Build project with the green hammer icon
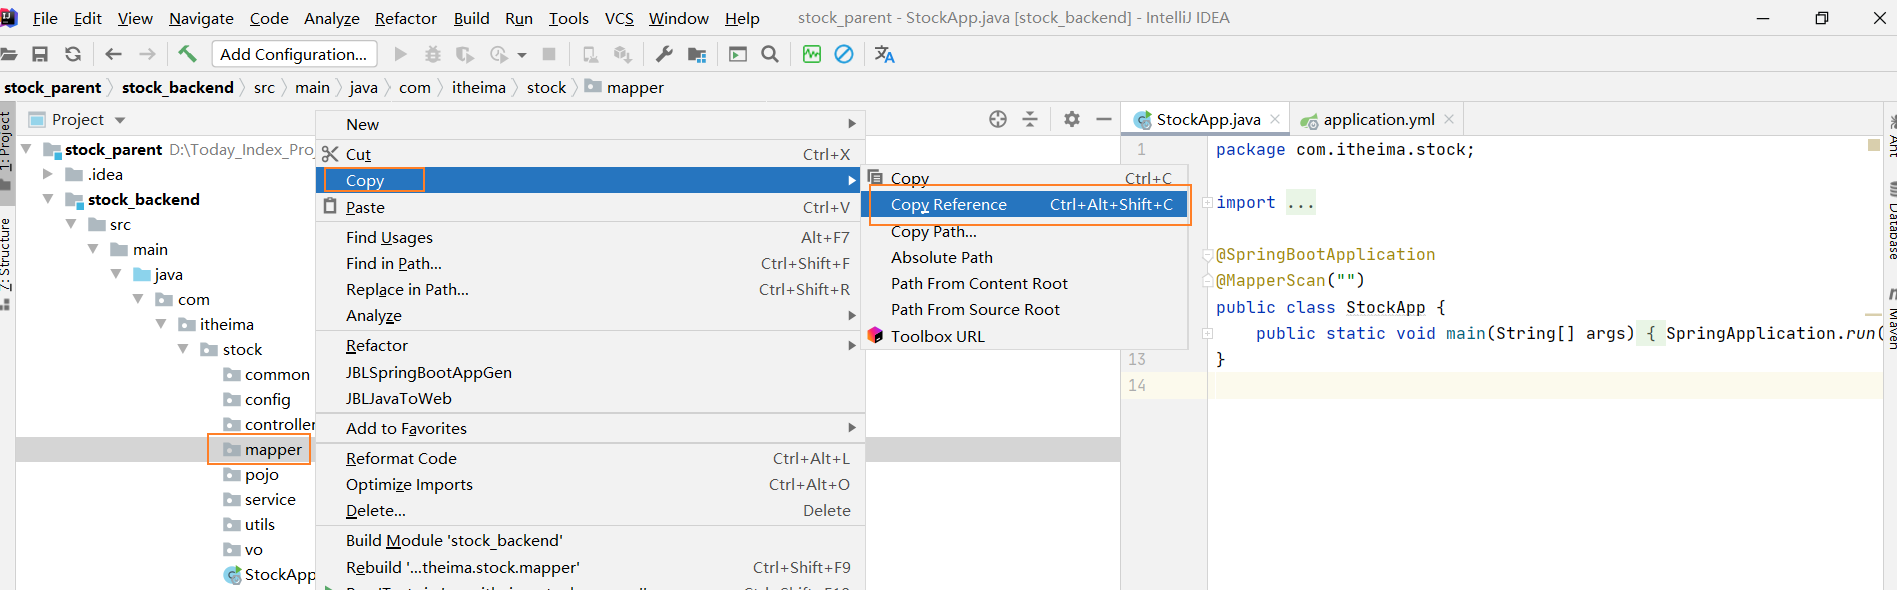 [187, 54]
